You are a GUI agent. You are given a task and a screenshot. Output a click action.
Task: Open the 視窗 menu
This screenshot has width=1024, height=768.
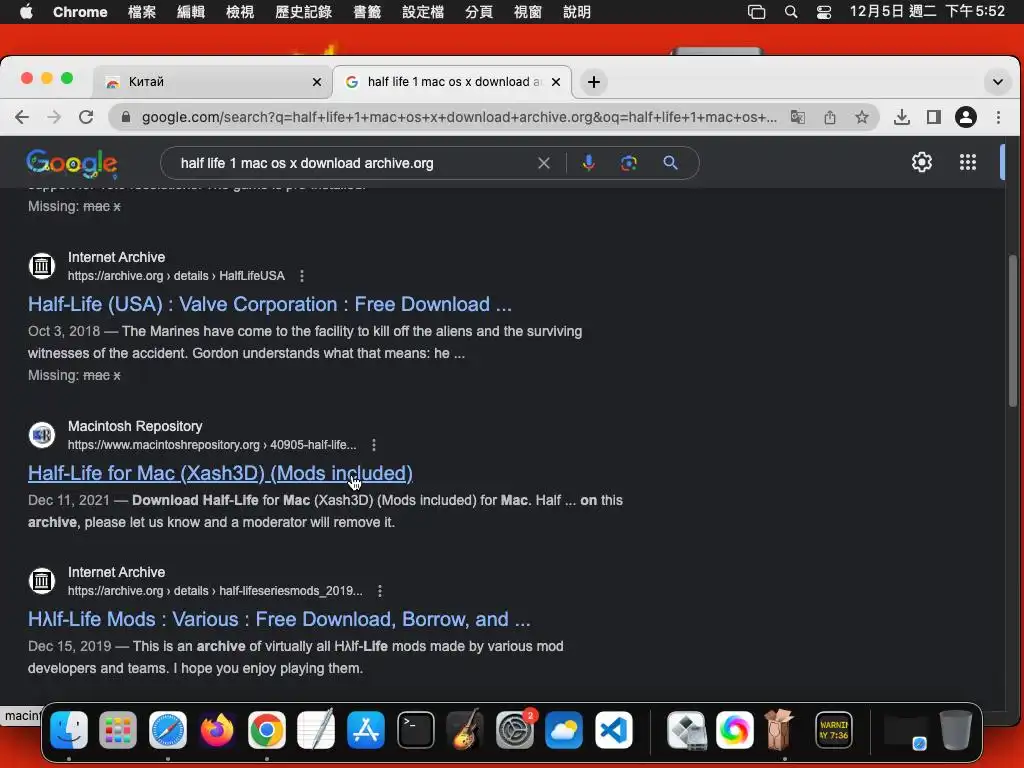click(x=528, y=12)
